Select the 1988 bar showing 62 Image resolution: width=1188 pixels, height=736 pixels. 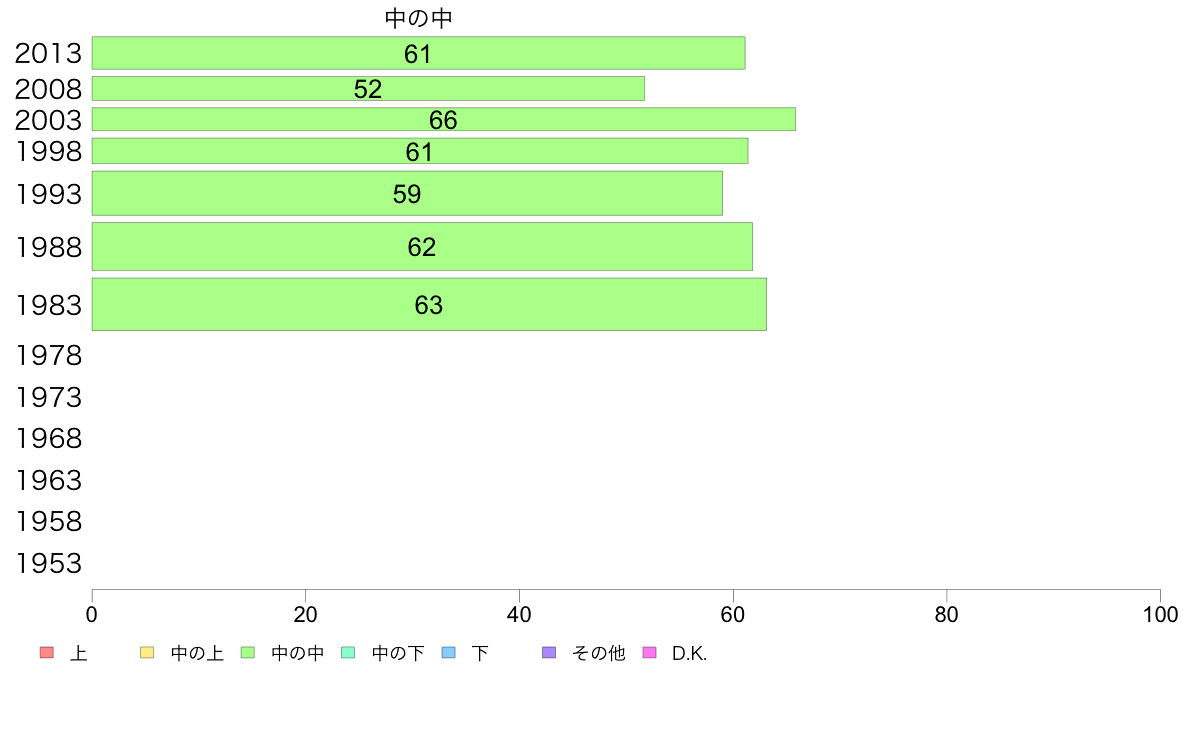tap(422, 246)
